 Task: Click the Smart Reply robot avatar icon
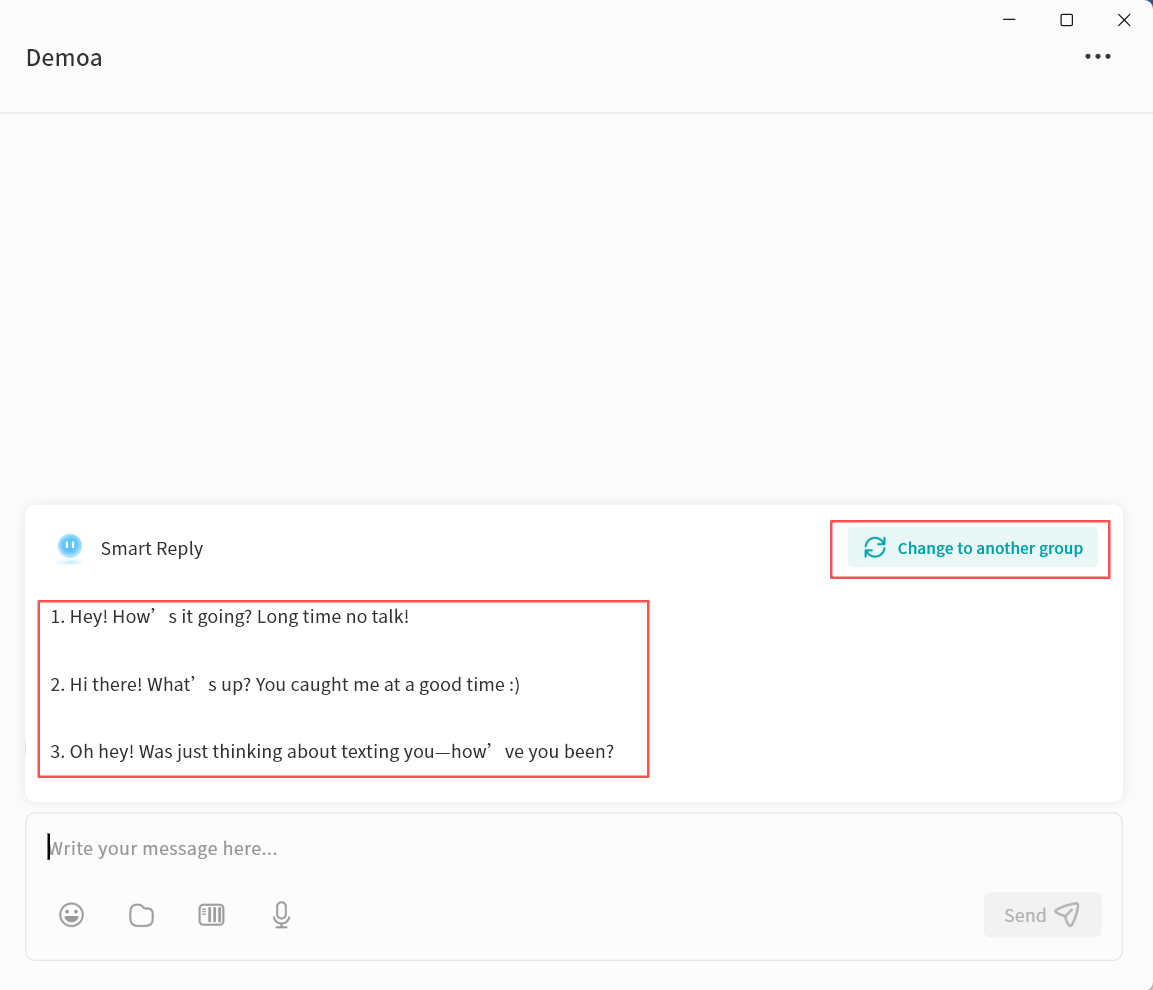tap(70, 547)
